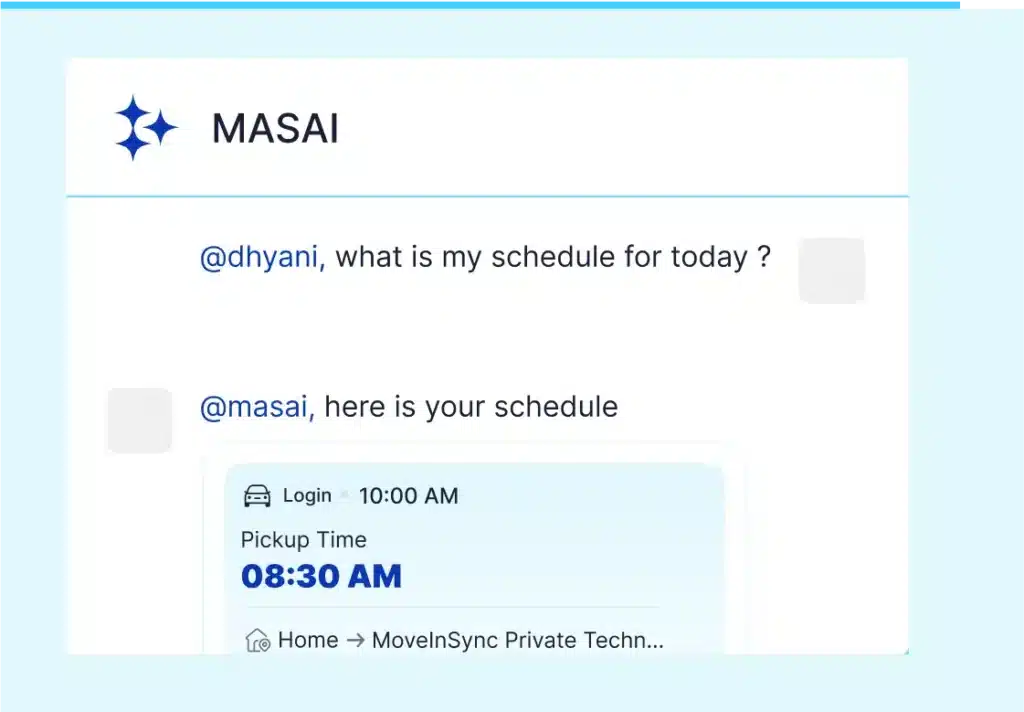Open the @masai mention link

(x=257, y=407)
